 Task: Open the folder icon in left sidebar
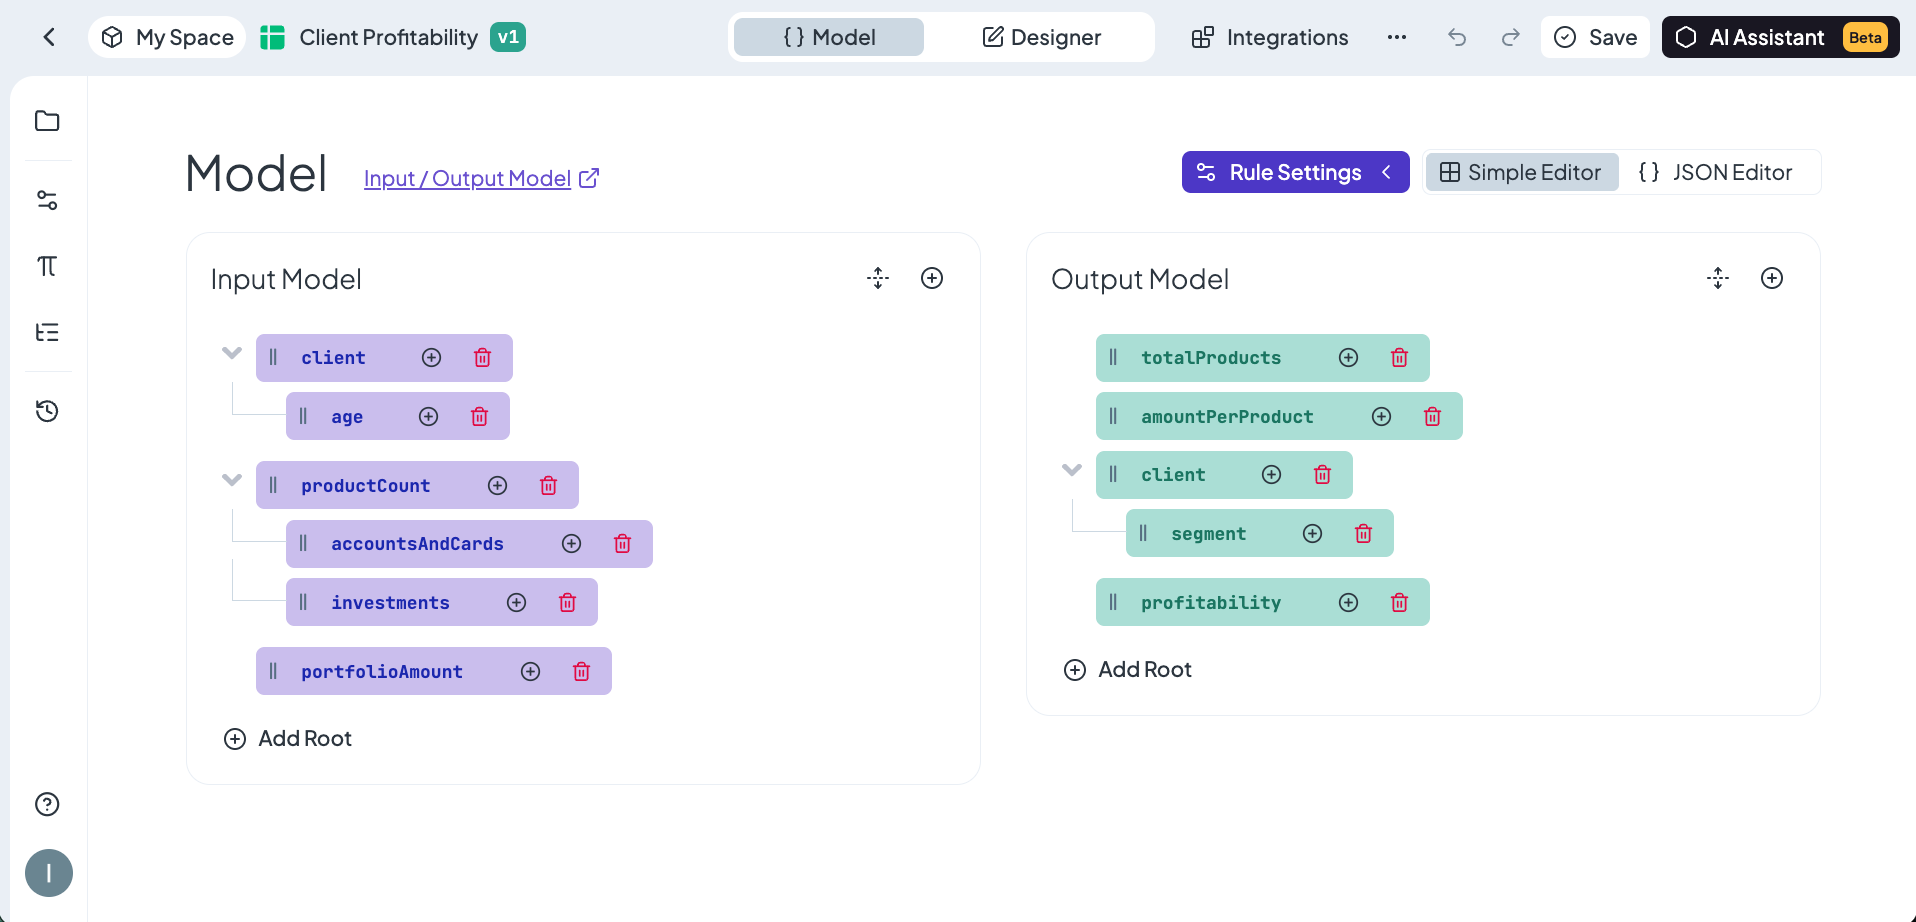(47, 121)
